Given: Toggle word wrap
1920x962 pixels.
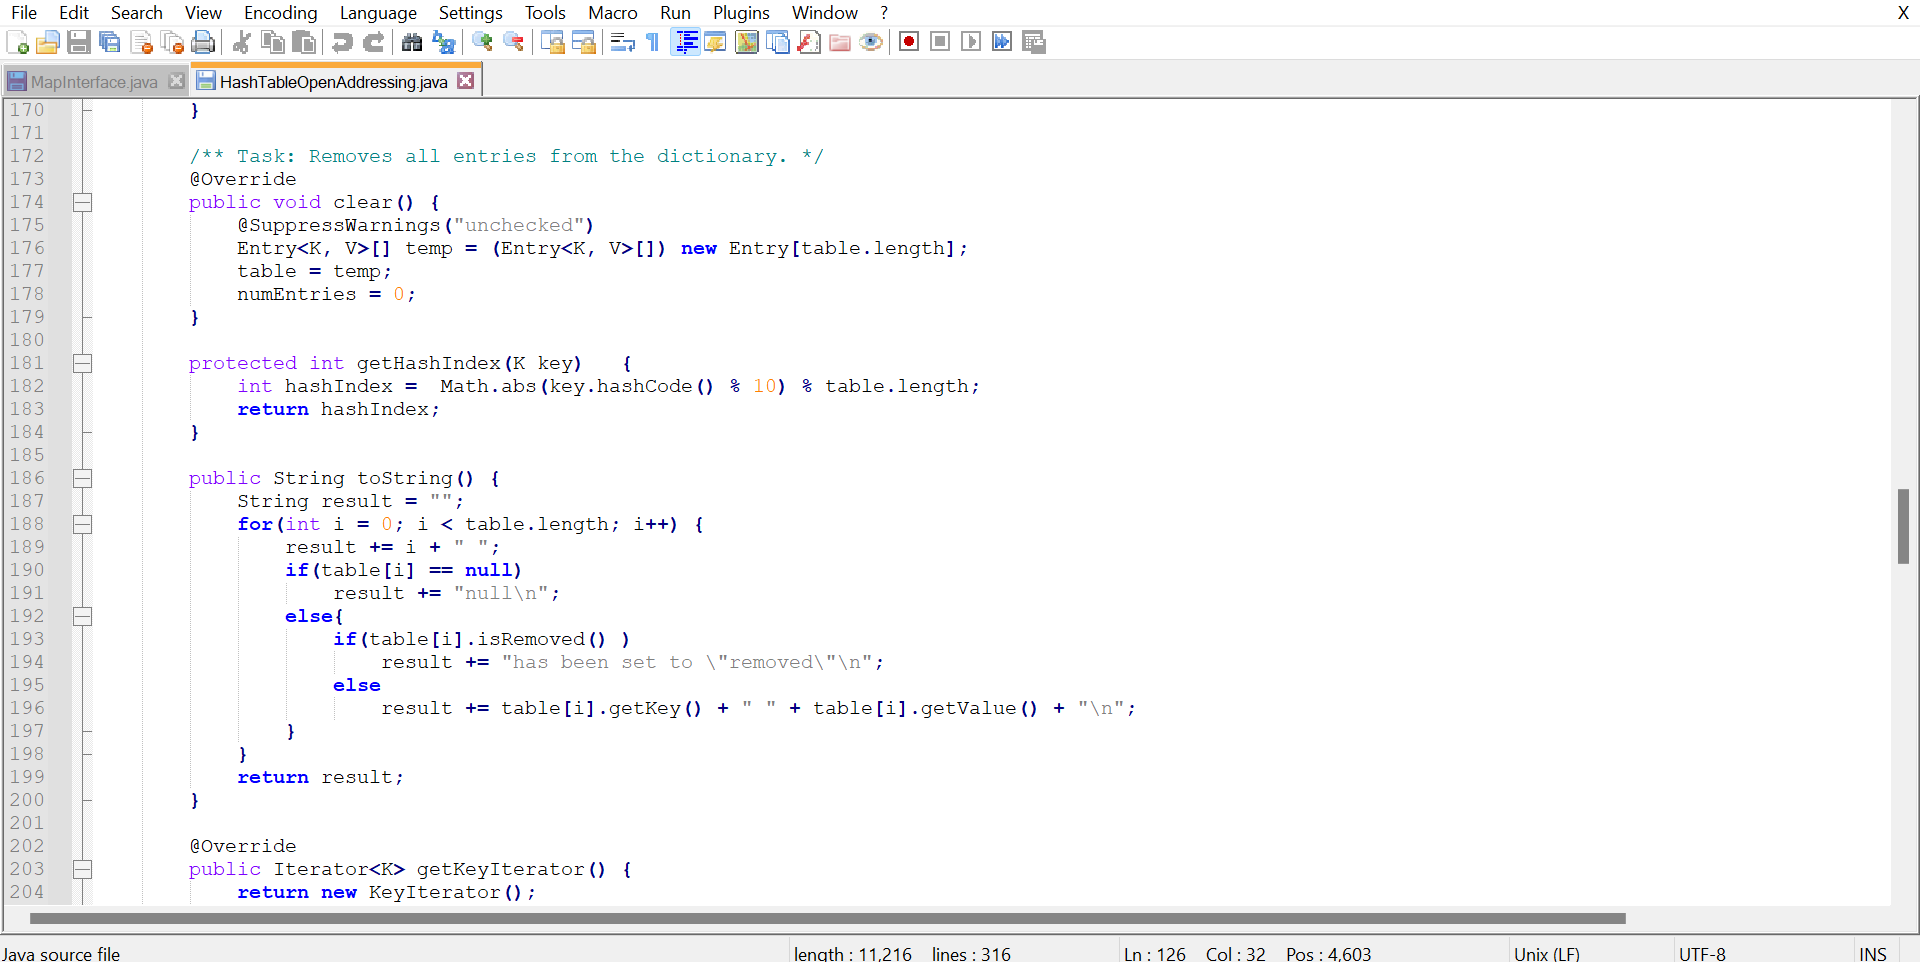Looking at the screenshot, I should click(x=621, y=41).
